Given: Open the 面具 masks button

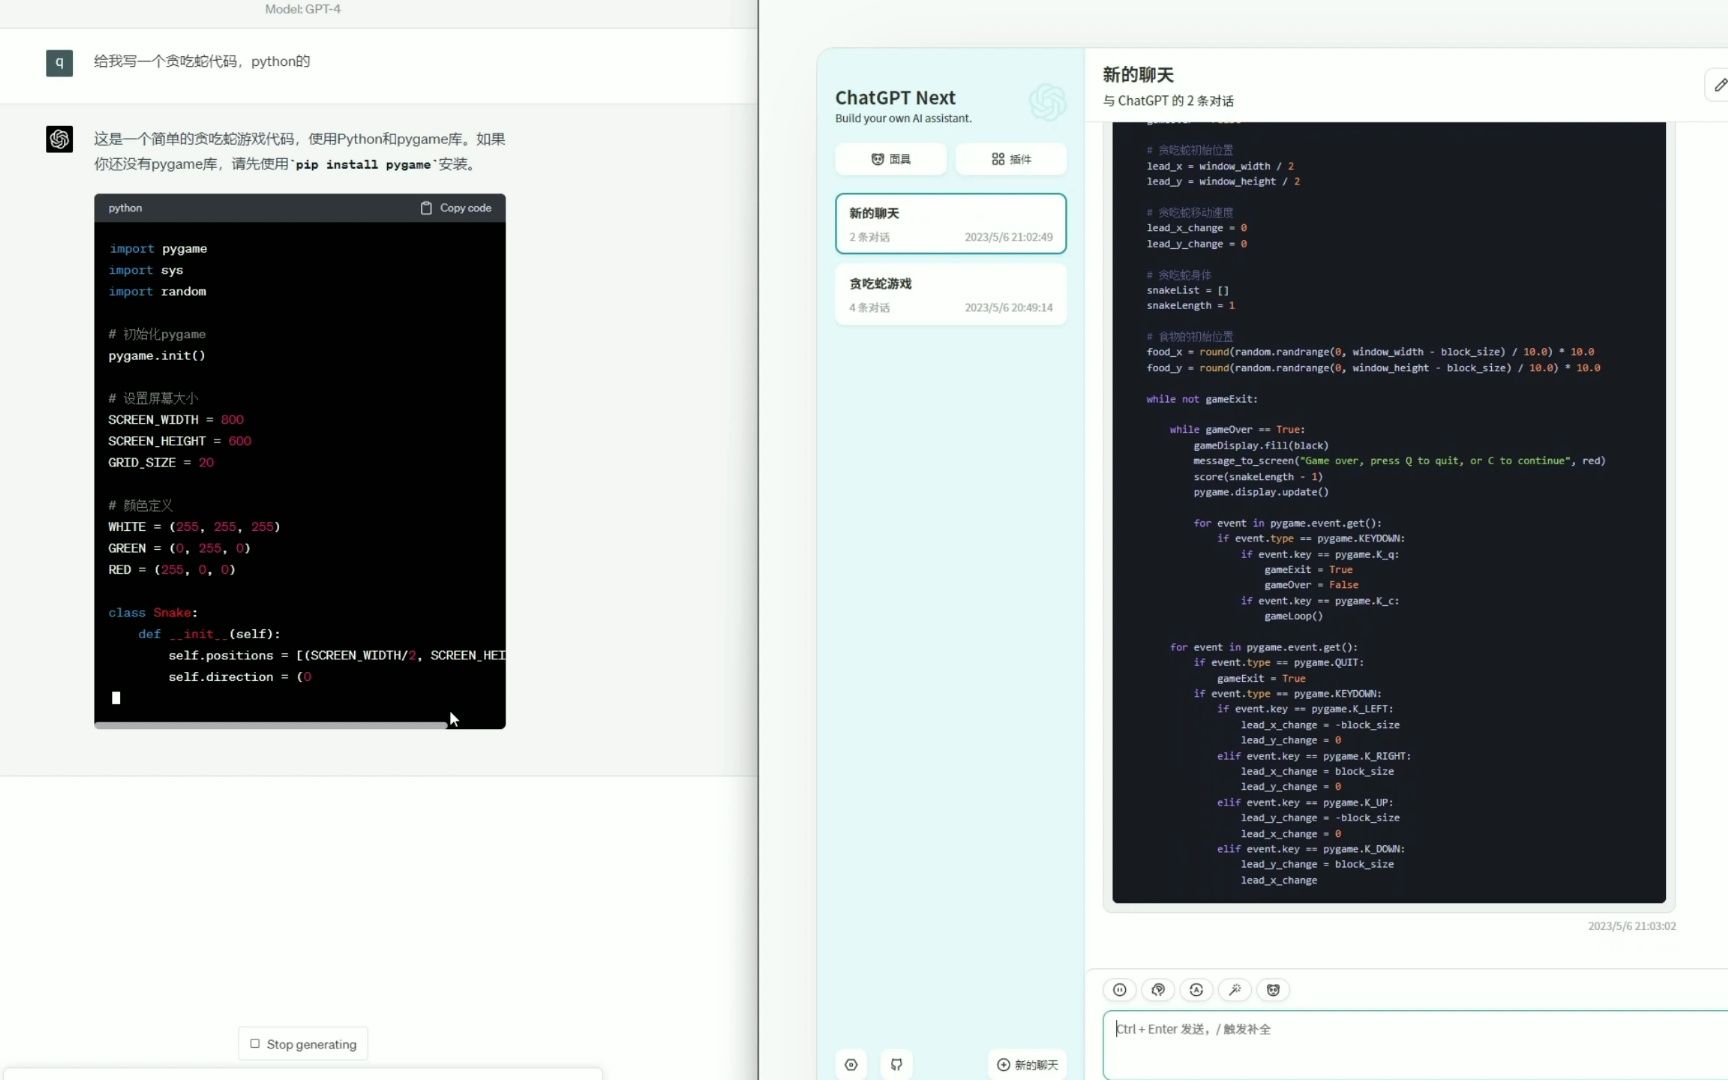Looking at the screenshot, I should pos(891,159).
